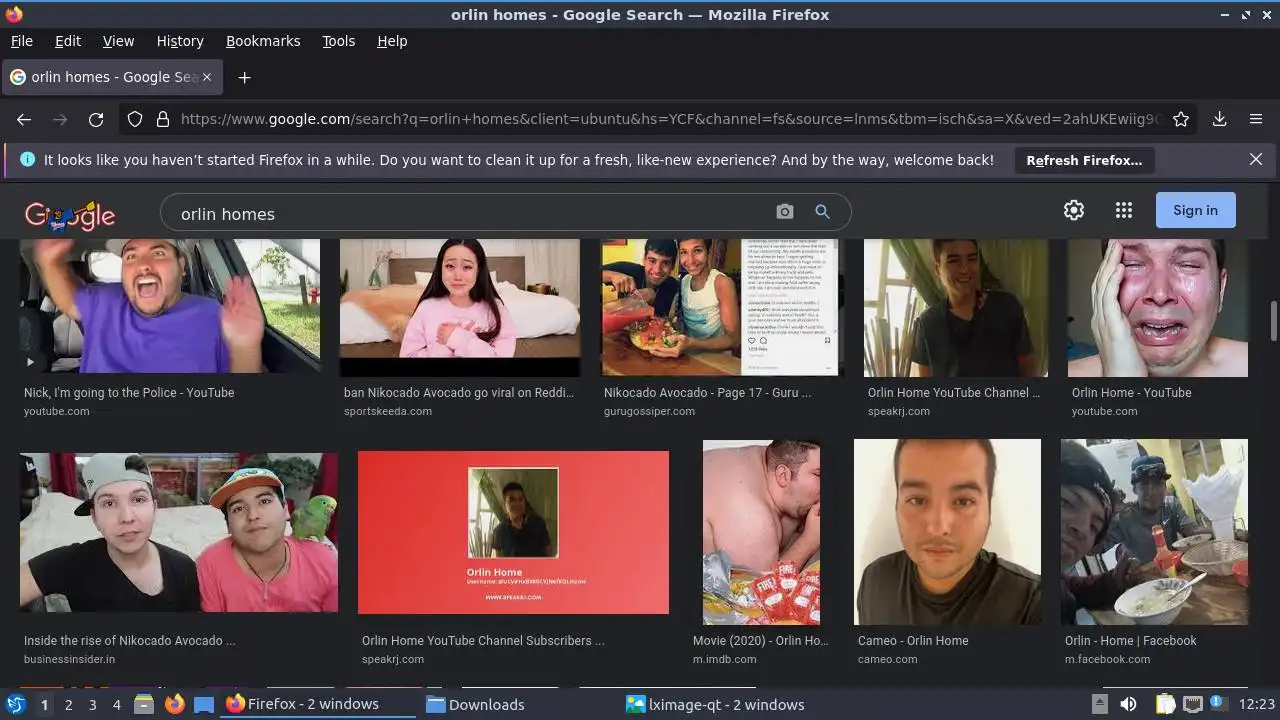1280x720 pixels.
Task: Click the Sign in button
Action: coord(1196,210)
